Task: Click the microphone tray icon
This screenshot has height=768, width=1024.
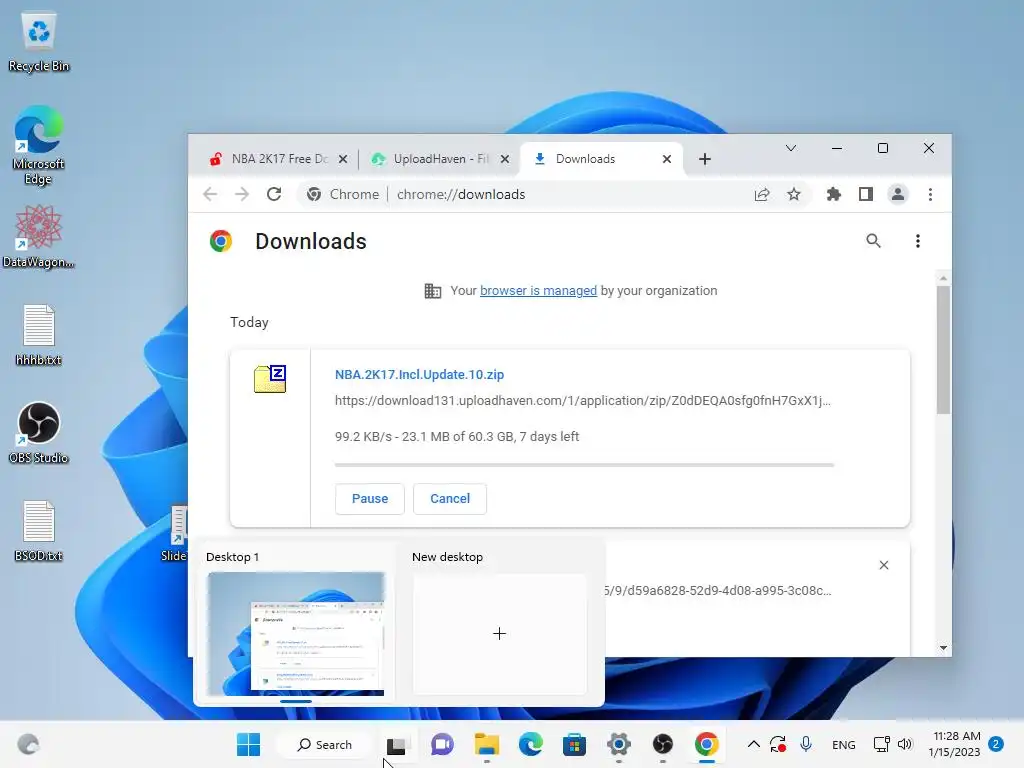Action: tap(806, 744)
